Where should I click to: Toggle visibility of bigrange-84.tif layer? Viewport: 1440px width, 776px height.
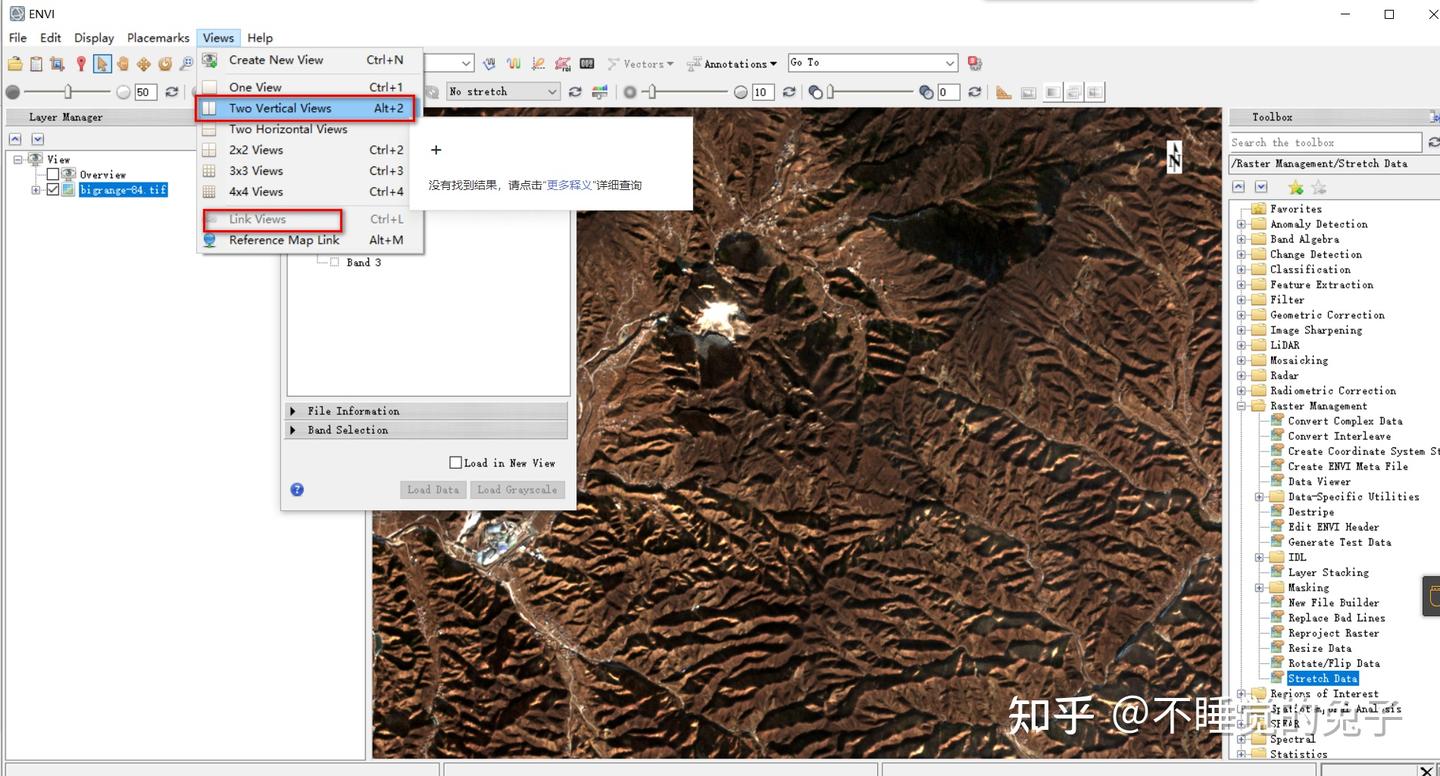pos(54,189)
